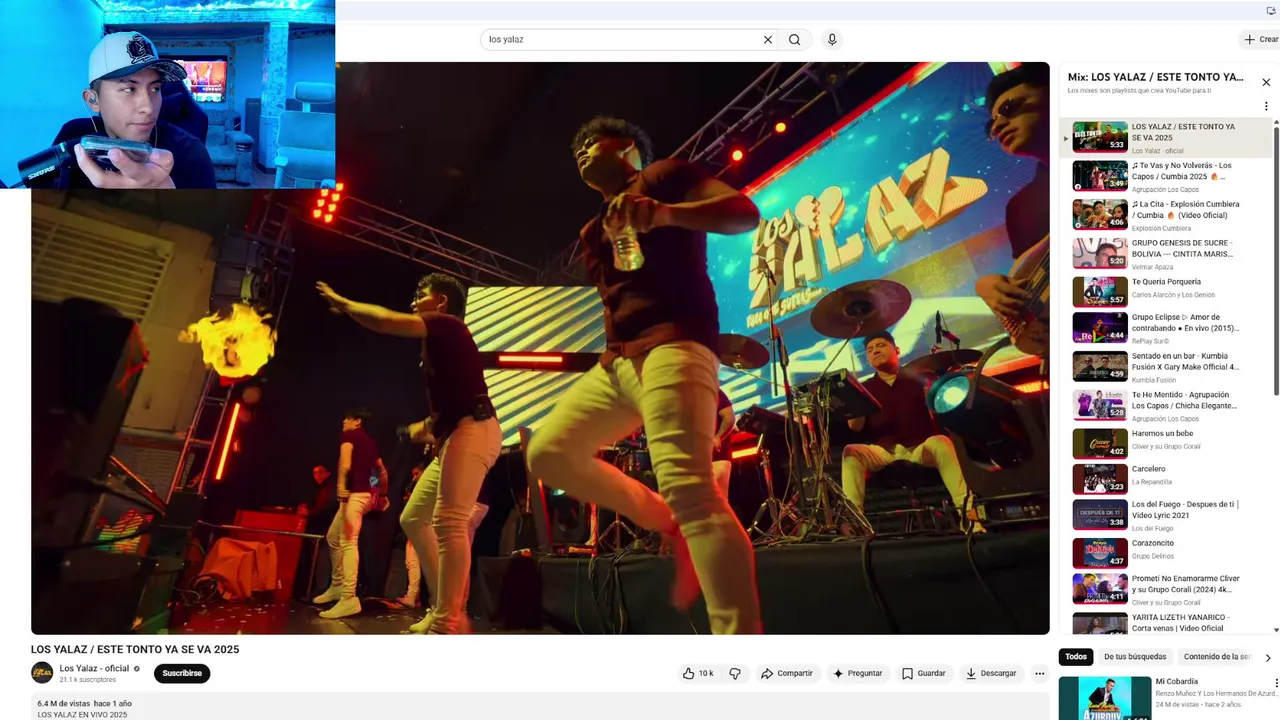The height and width of the screenshot is (720, 1280).
Task: Click 'Agrupación Los Capos' channel under Te Vas
Action: point(1165,189)
